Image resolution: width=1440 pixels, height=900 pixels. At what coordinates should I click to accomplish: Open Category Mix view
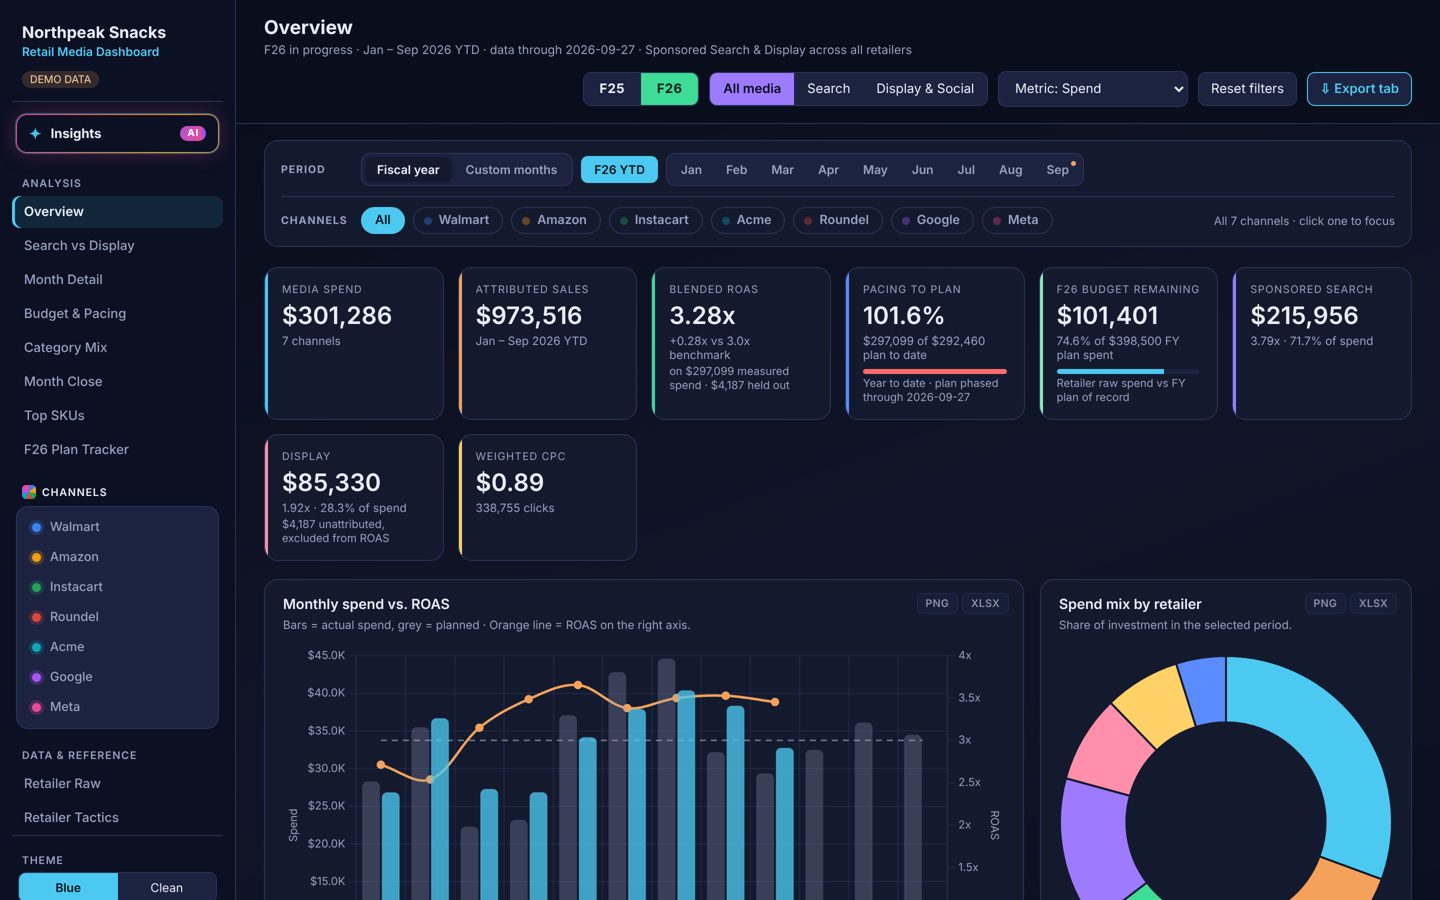tap(117, 348)
